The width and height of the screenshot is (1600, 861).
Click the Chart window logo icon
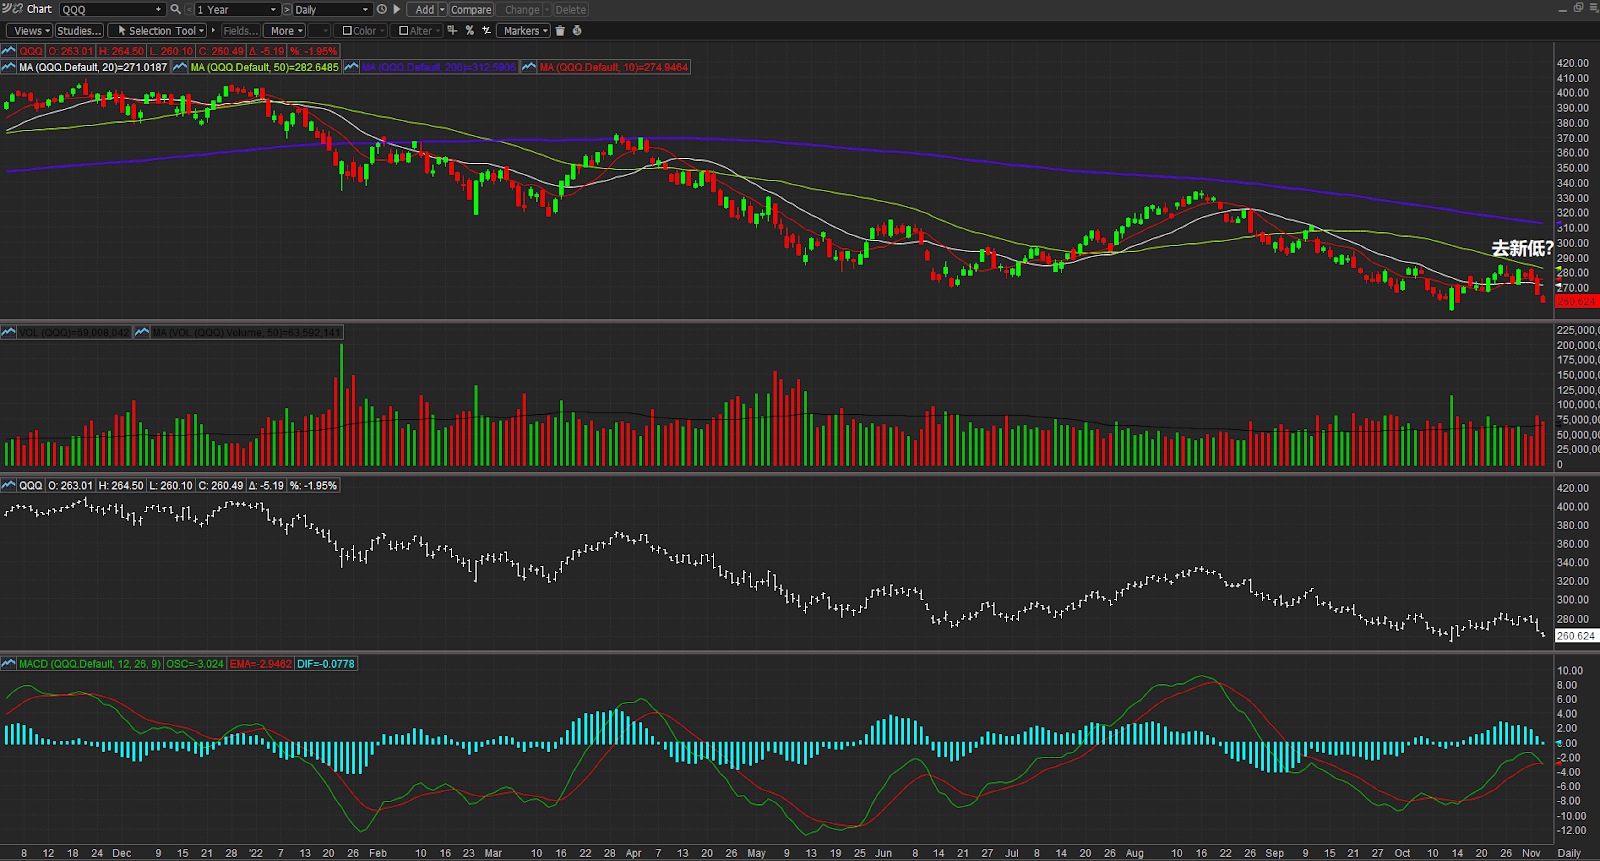tap(12, 9)
